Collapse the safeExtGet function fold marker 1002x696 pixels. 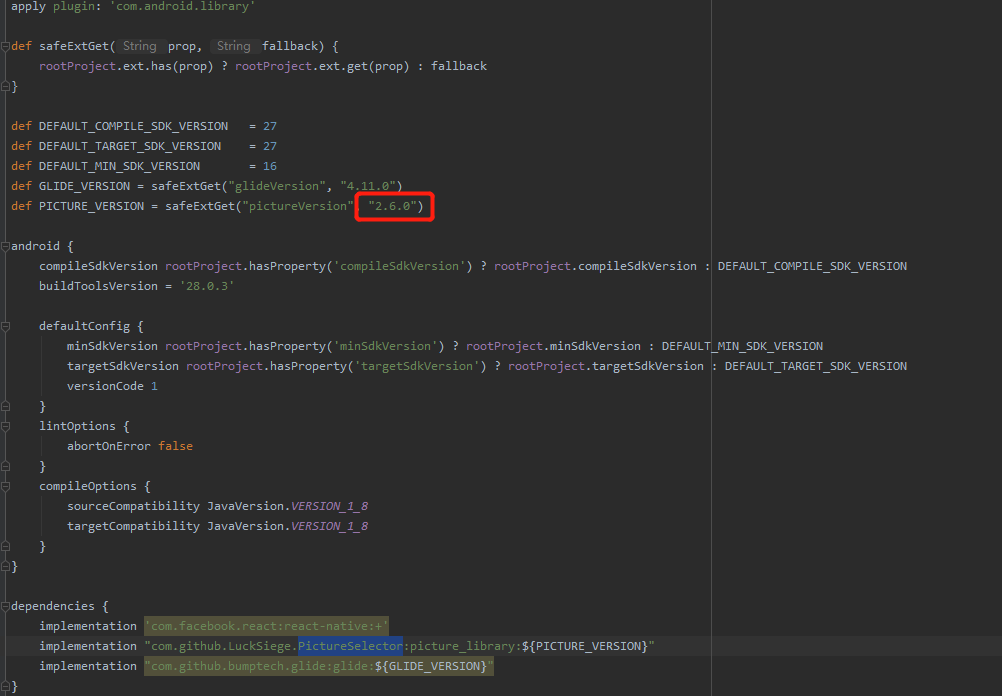5,46
